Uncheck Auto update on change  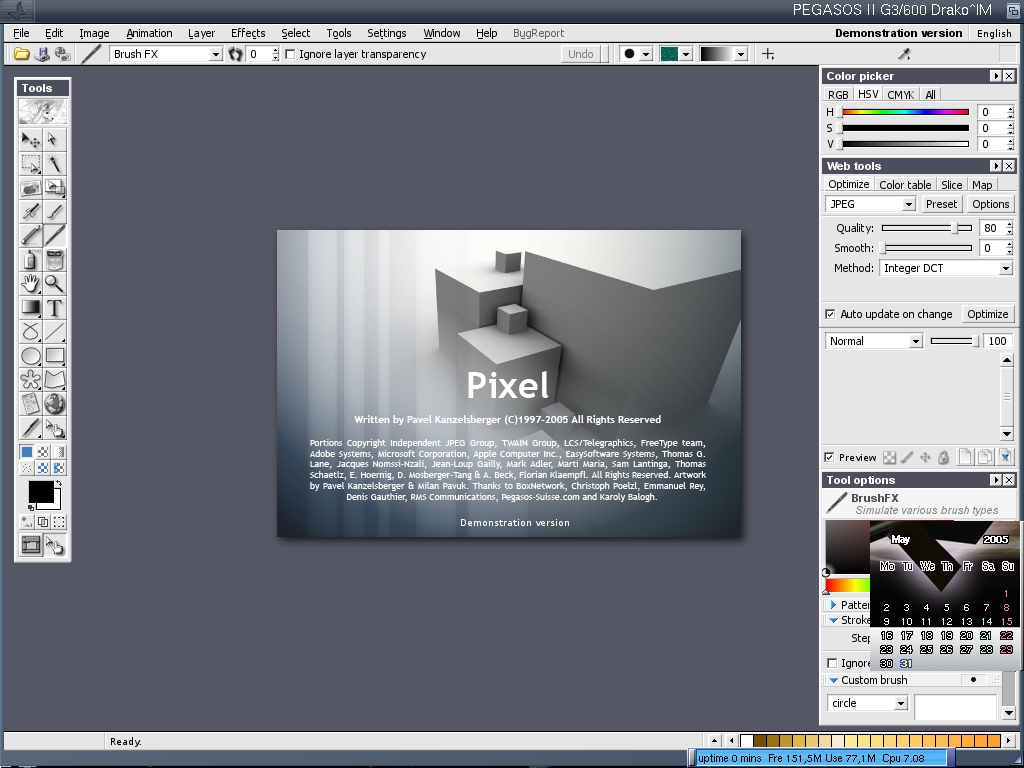point(830,314)
